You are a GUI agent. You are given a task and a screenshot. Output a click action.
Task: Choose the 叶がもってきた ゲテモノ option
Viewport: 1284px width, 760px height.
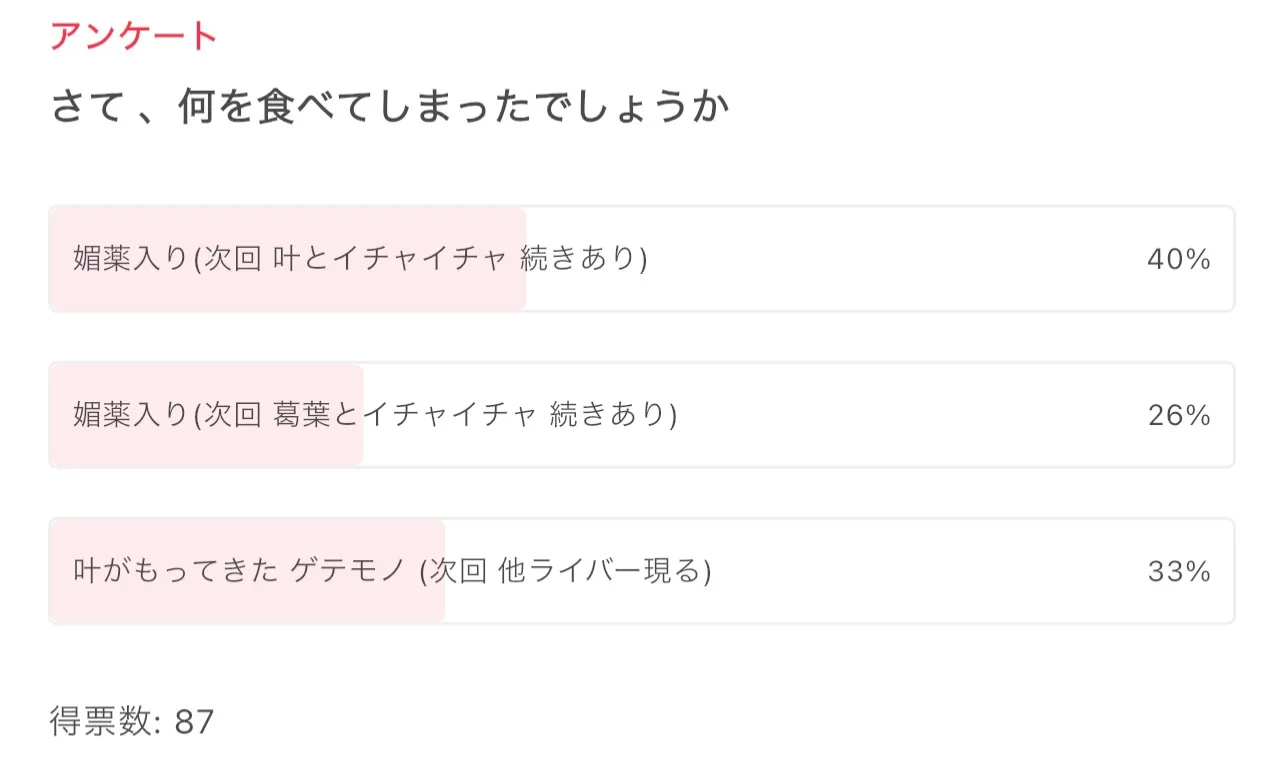click(238, 571)
